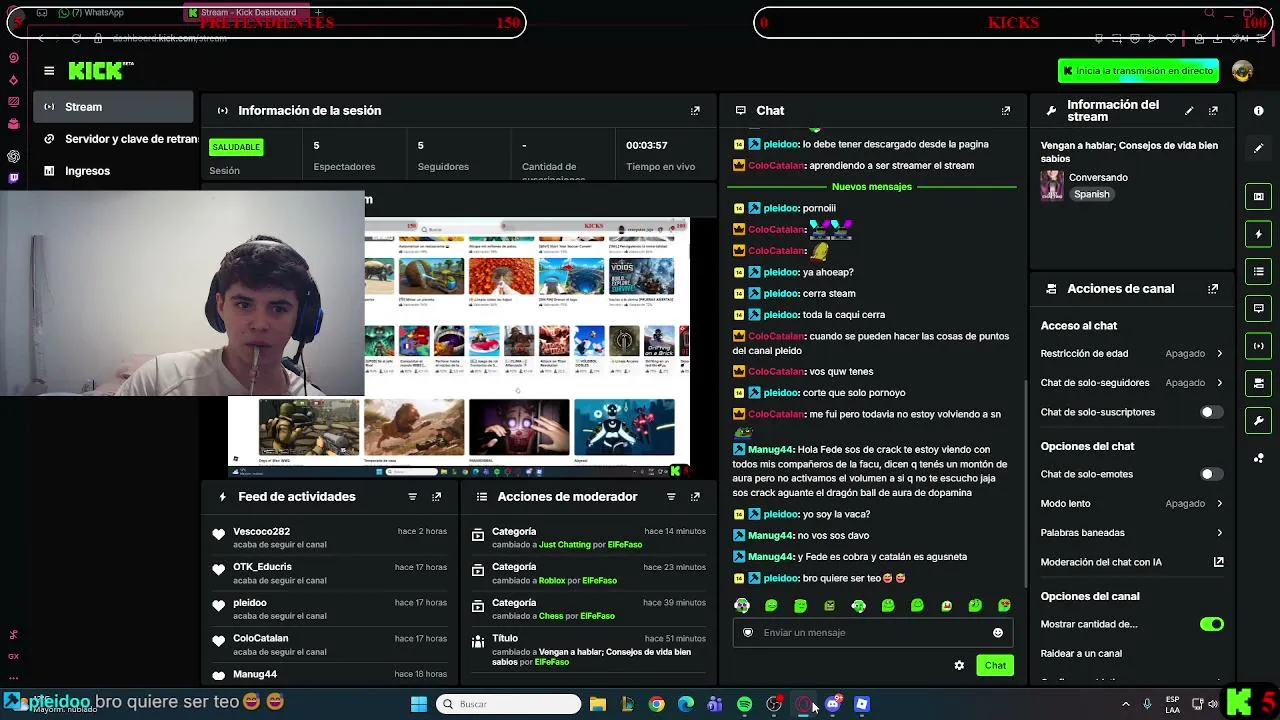
Task: Pop out the Información del stream panel
Action: tap(1213, 111)
